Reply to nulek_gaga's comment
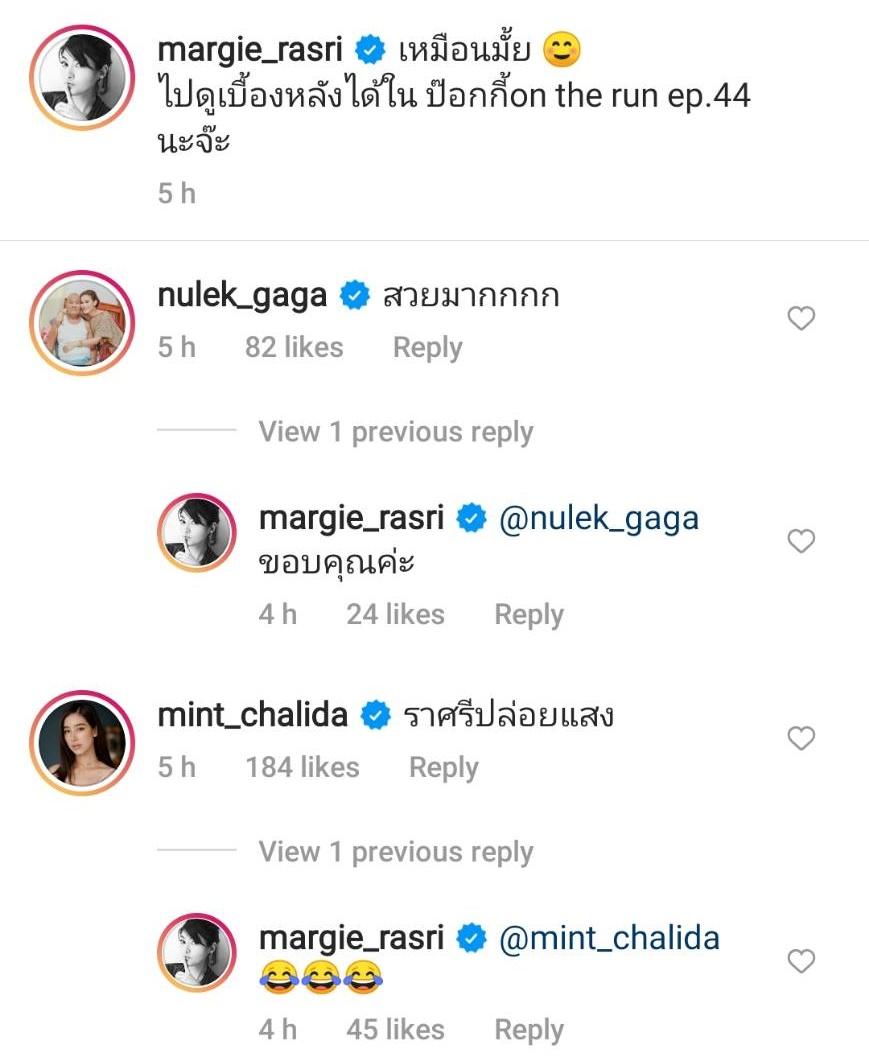 [x=427, y=348]
